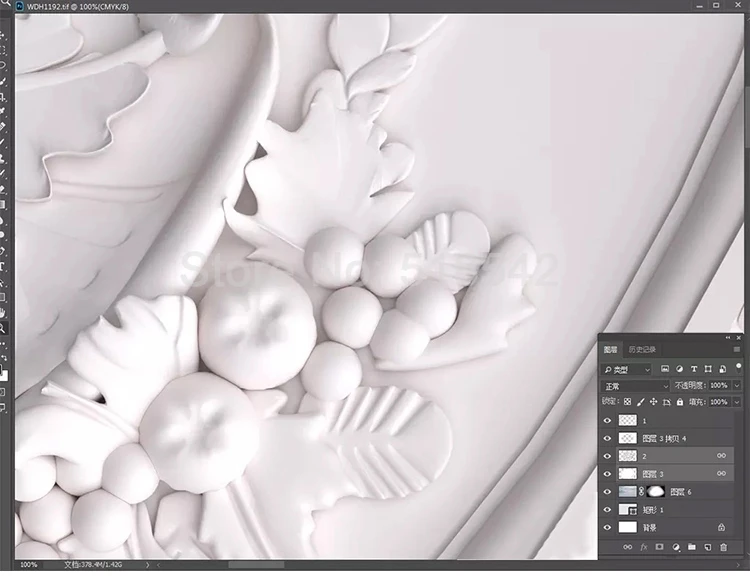Filter layers by shape layer icon
The height and width of the screenshot is (581, 750).
[x=708, y=369]
